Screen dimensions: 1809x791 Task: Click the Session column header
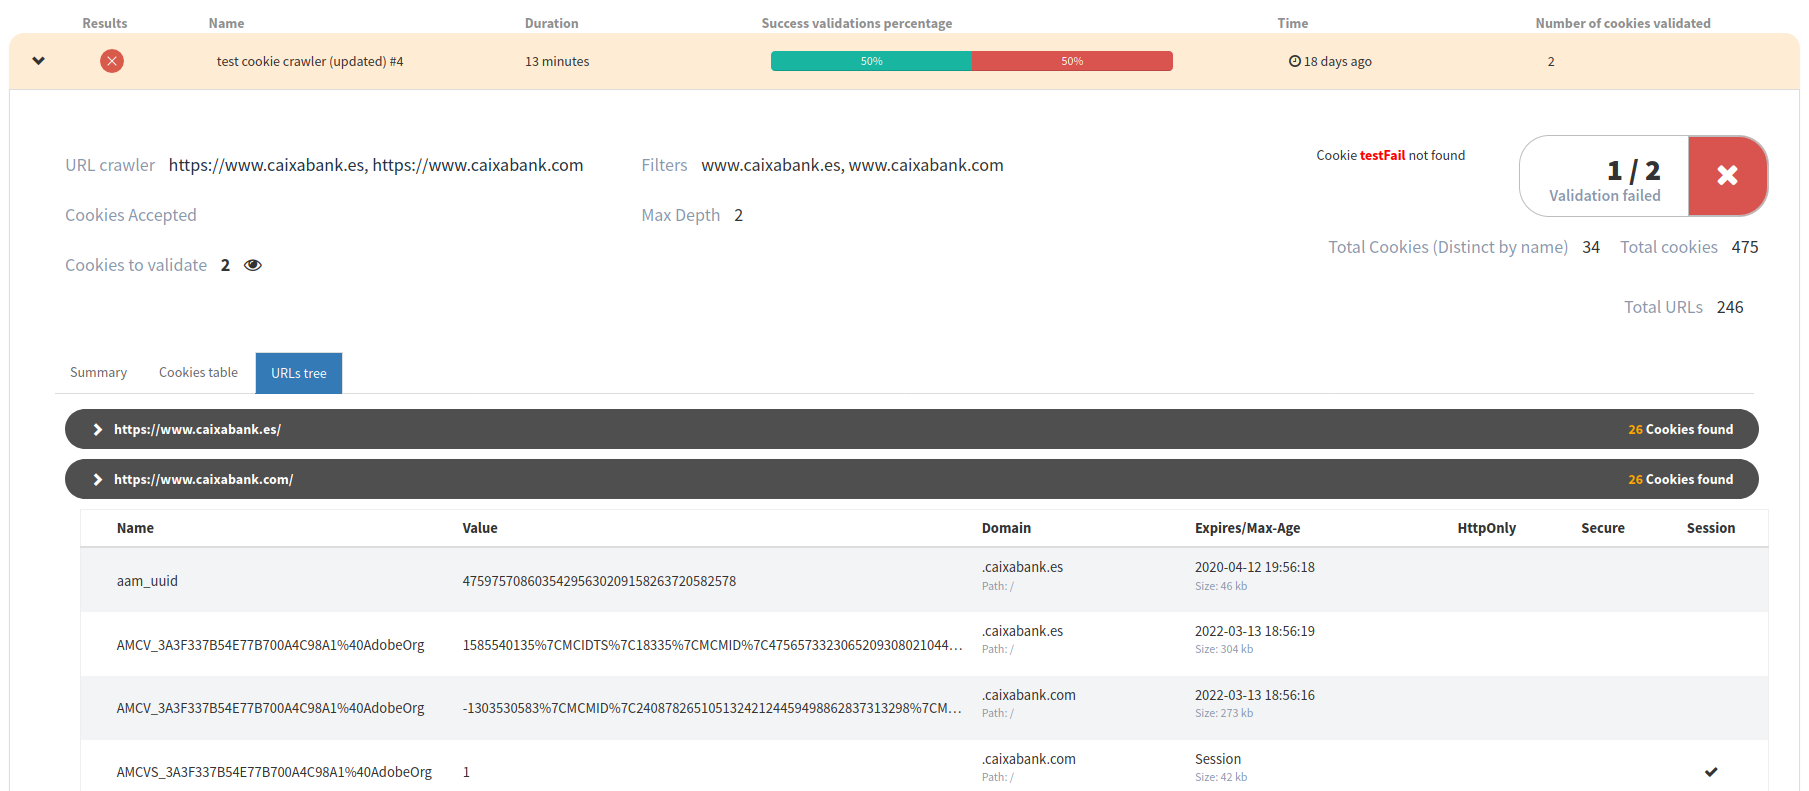pyautogui.click(x=1710, y=528)
